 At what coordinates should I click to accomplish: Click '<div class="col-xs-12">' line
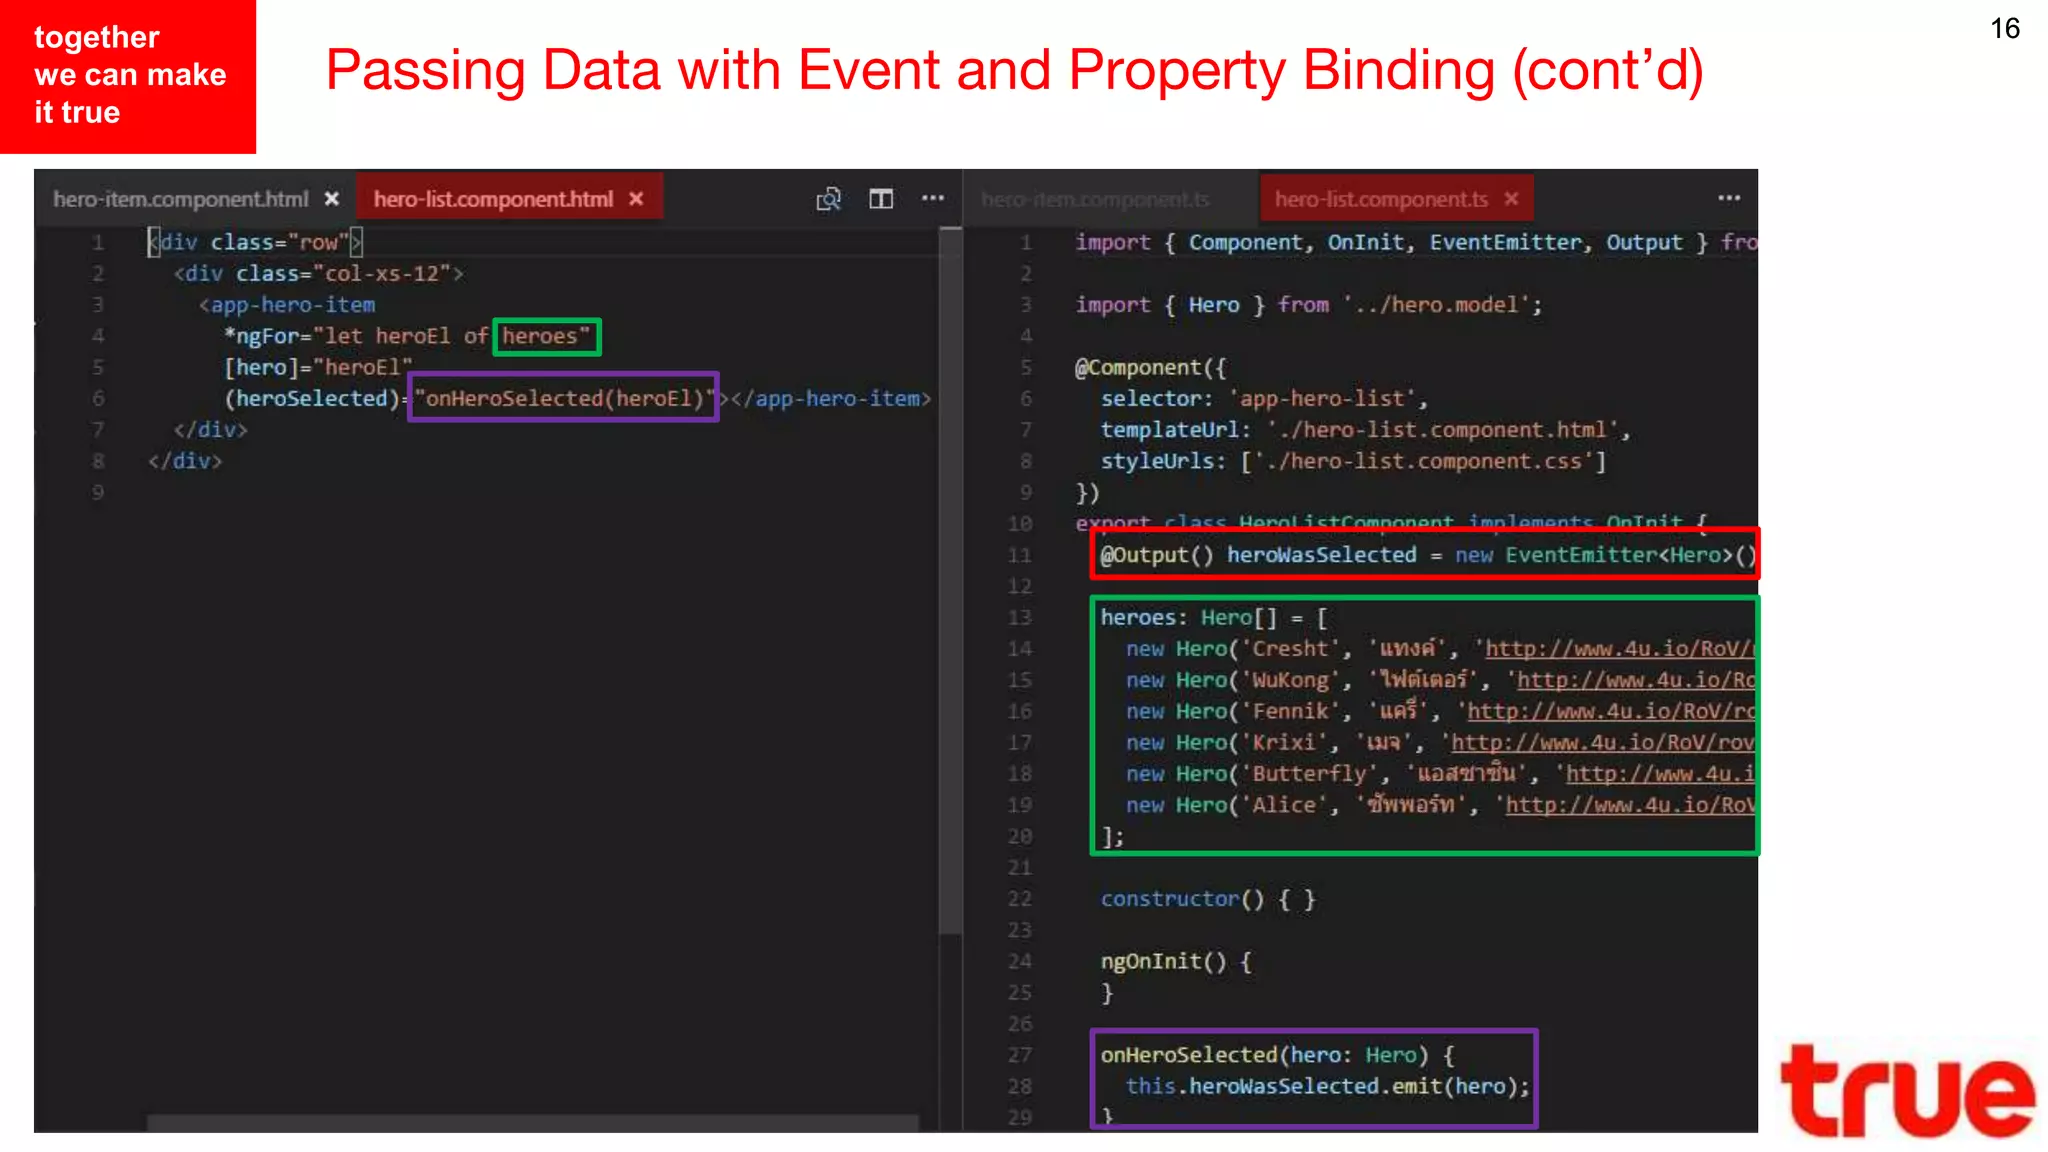(x=318, y=273)
